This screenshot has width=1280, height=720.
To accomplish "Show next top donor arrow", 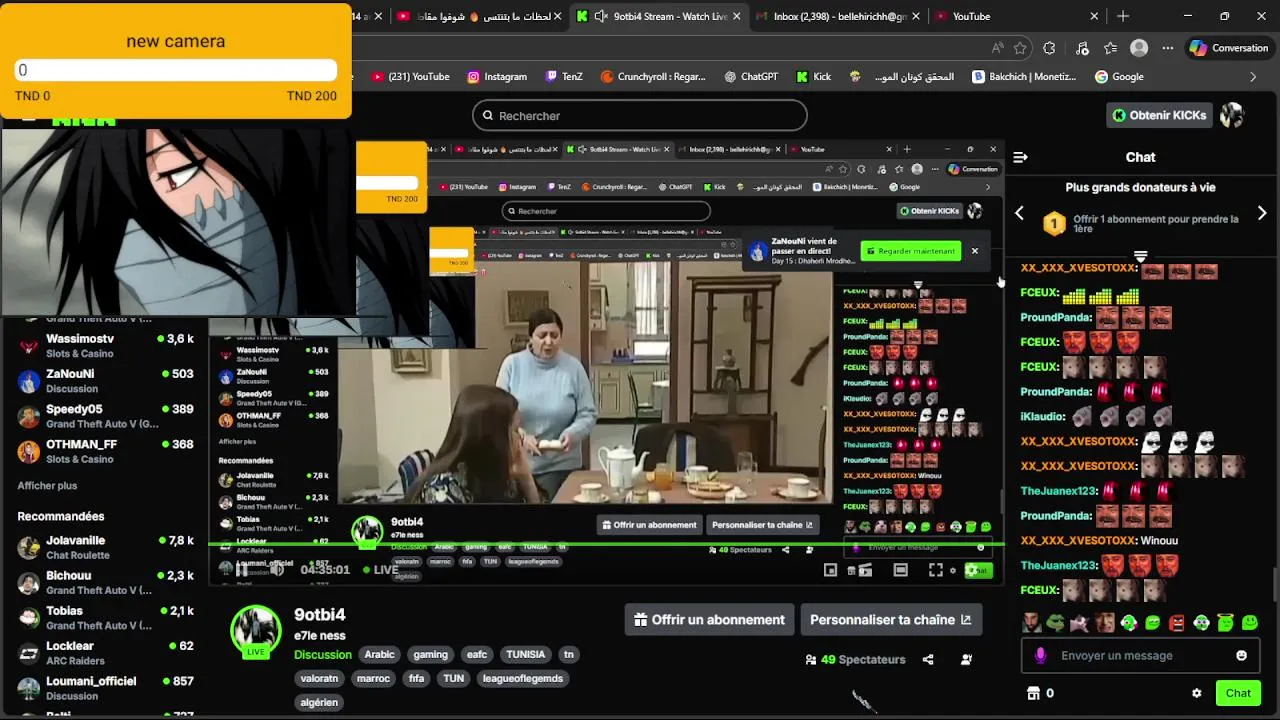I will click(x=1262, y=213).
